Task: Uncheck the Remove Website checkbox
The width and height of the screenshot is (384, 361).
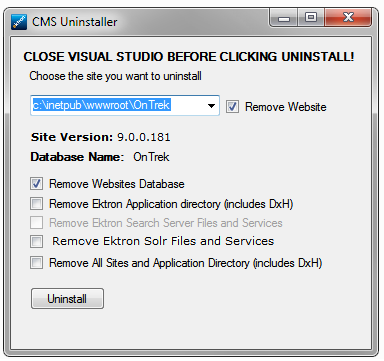Action: coord(232,107)
